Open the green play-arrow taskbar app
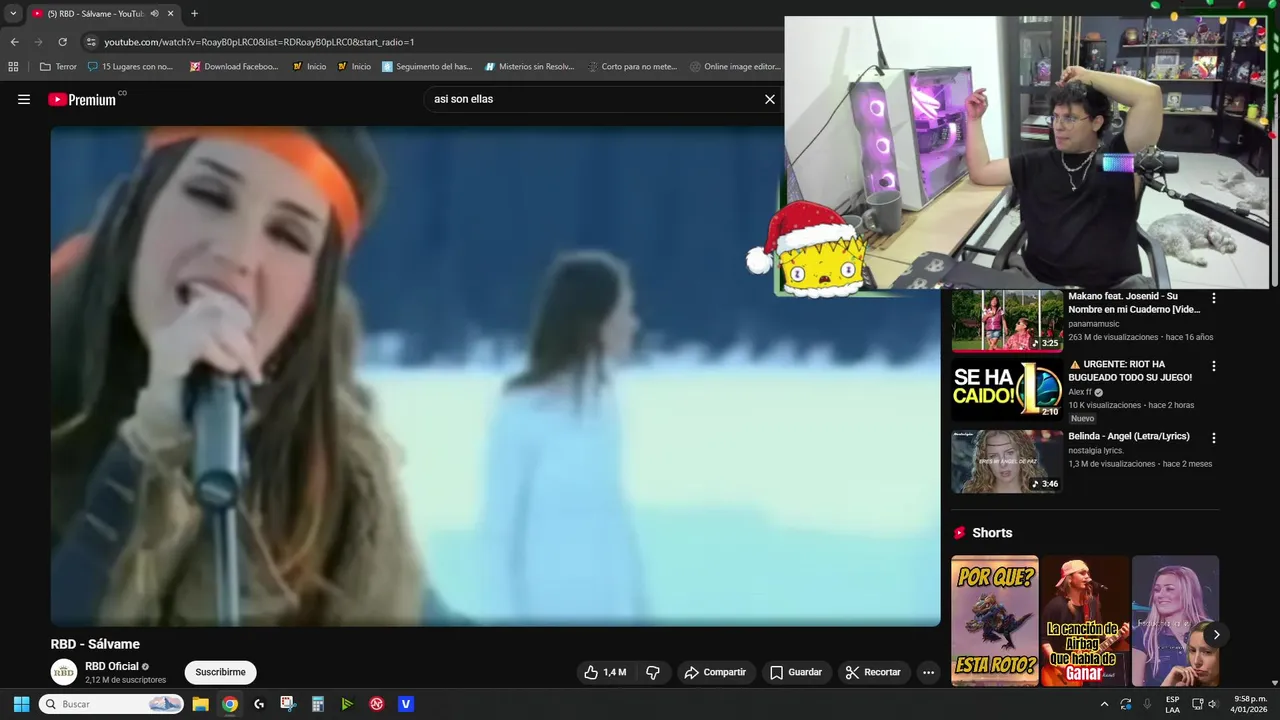Screen dimensions: 1280x720 (347, 704)
